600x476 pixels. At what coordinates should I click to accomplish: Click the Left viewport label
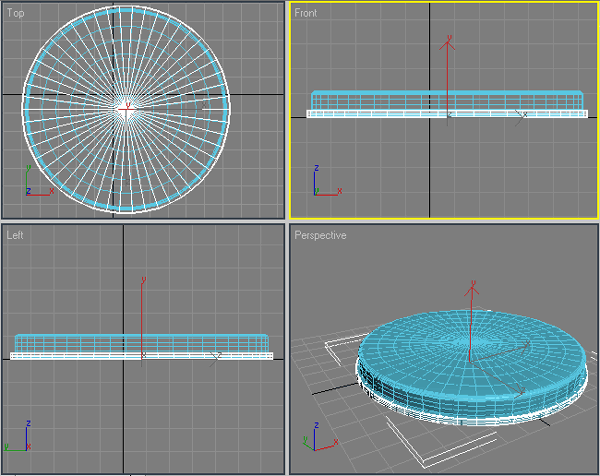(15, 235)
